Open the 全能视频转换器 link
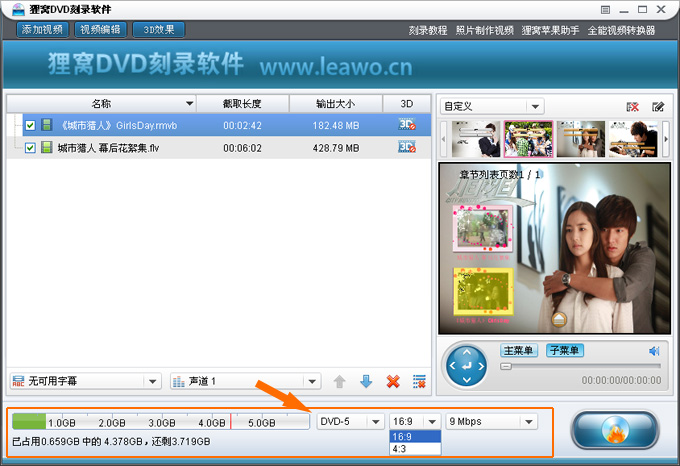The image size is (680, 466). [x=621, y=30]
